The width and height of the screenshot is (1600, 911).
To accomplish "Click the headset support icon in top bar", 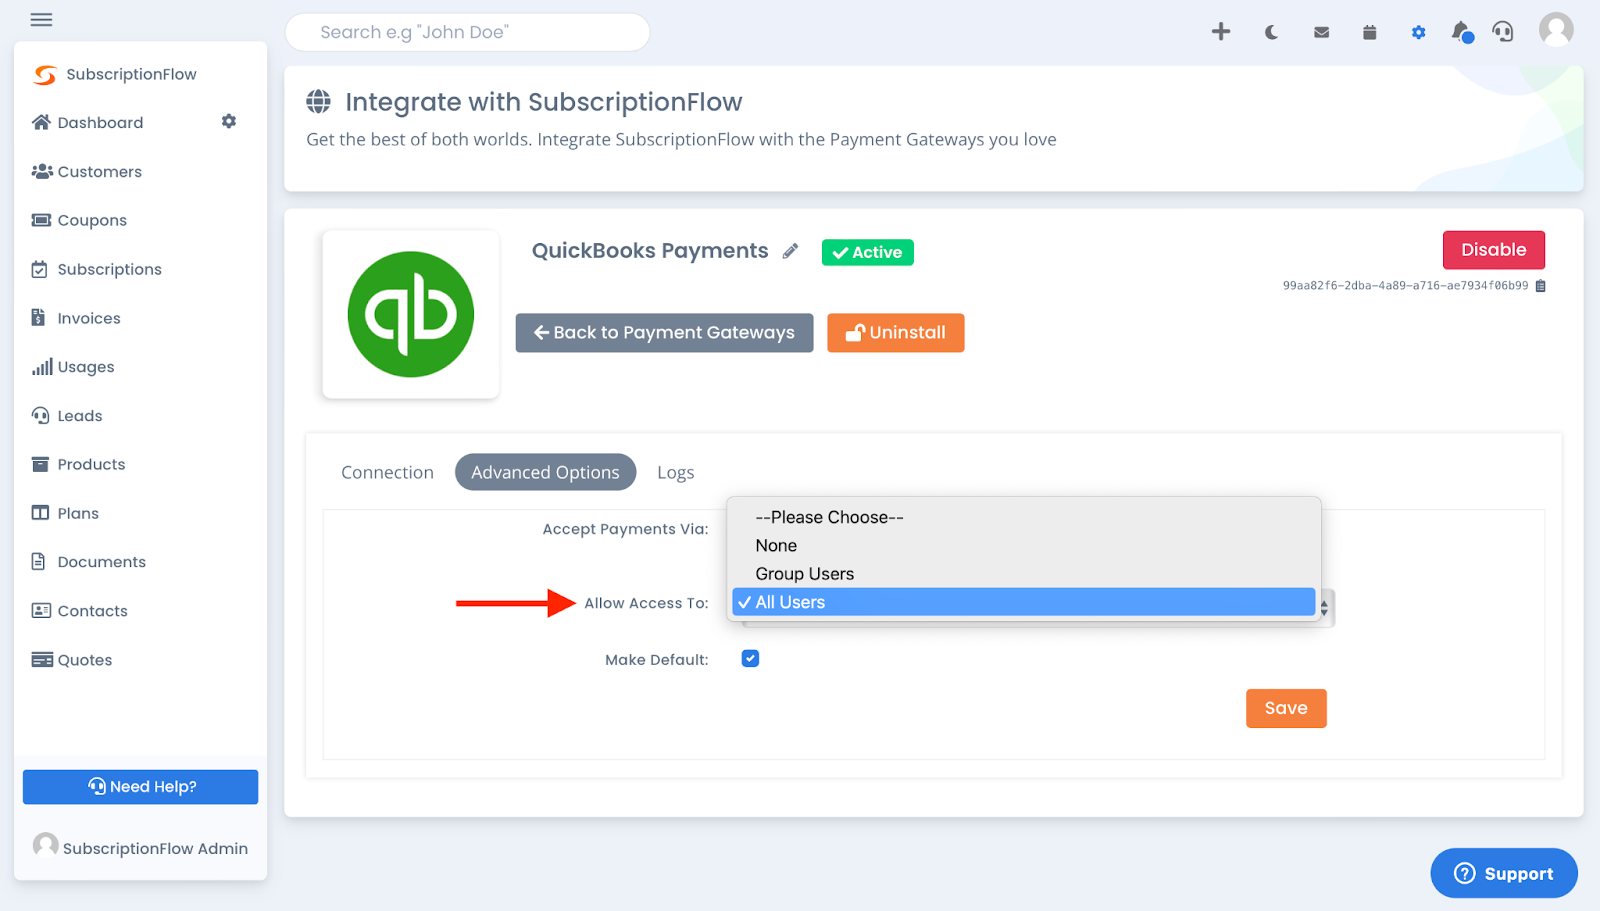I will [x=1503, y=32].
